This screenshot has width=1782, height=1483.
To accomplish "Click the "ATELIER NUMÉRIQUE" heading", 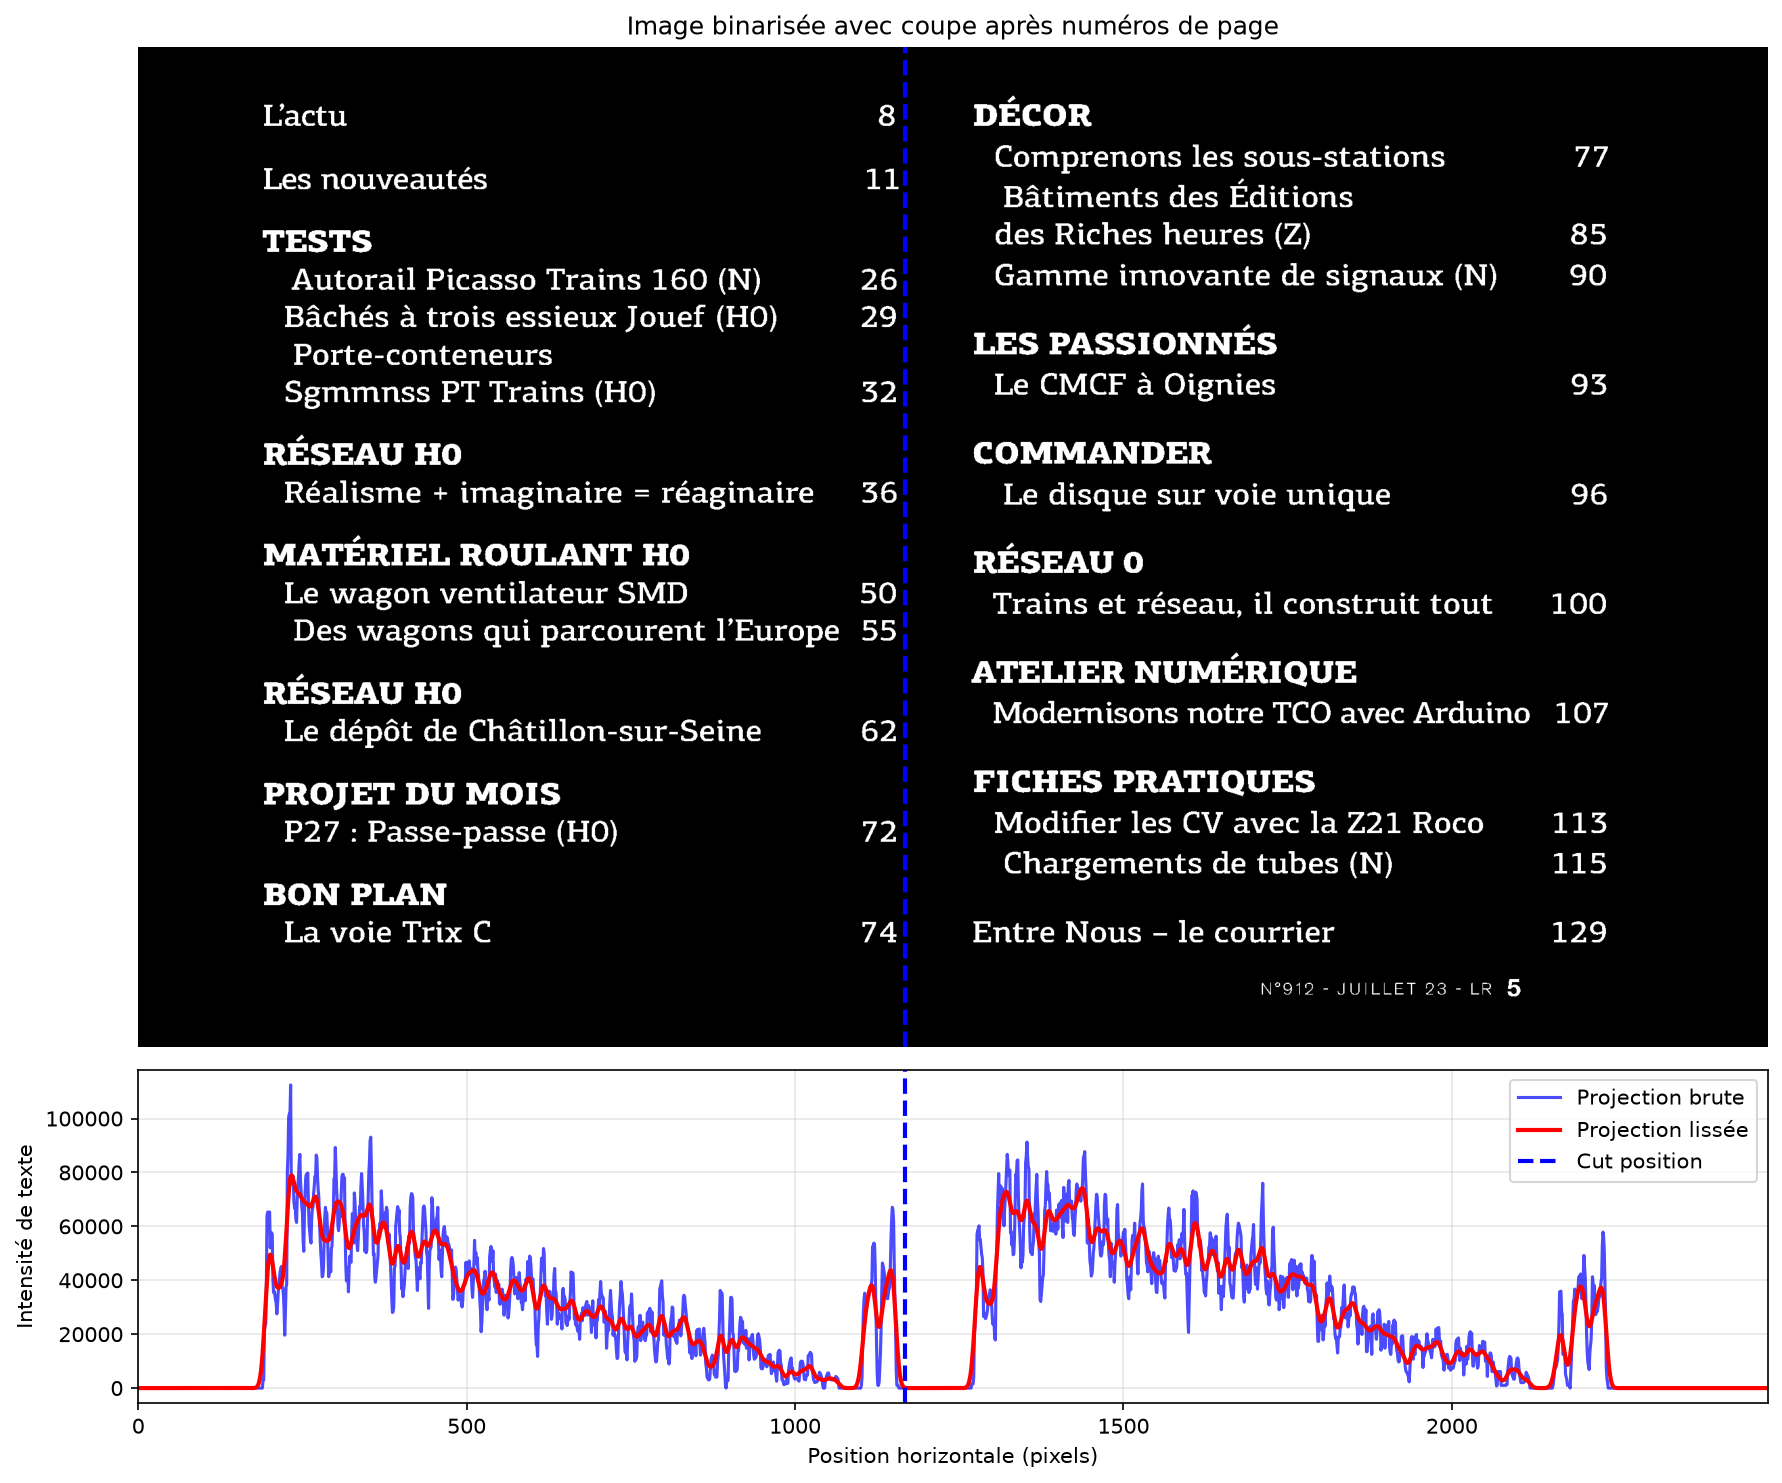I will [1164, 672].
